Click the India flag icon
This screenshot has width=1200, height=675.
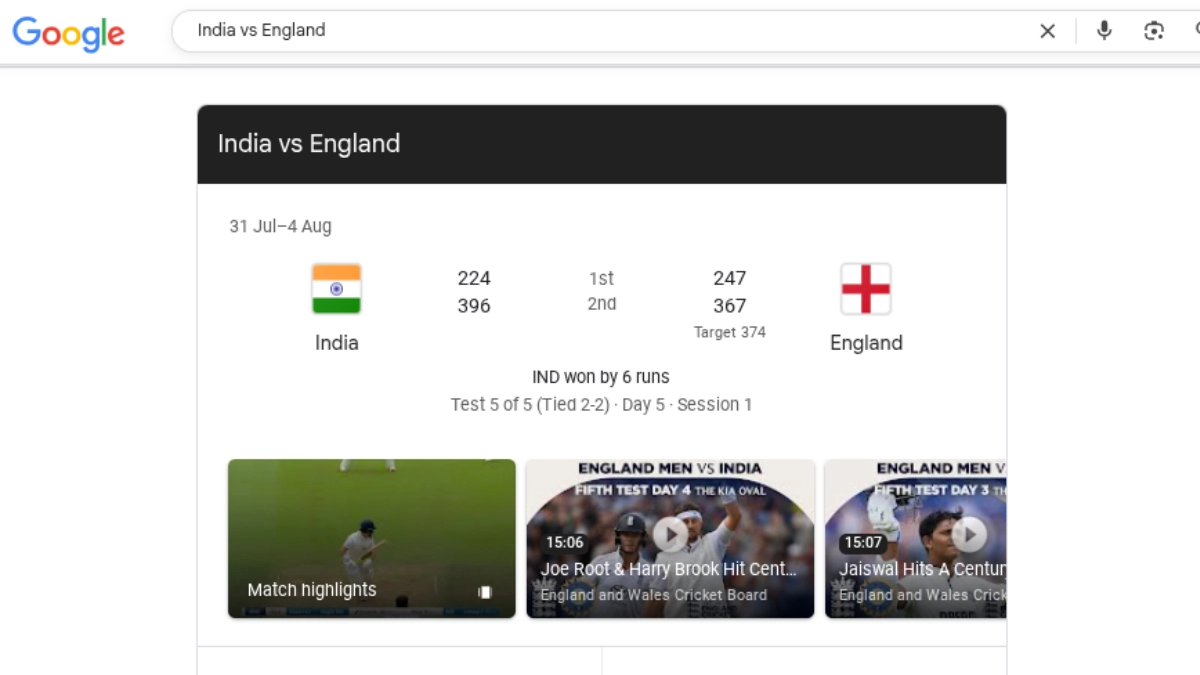(336, 289)
